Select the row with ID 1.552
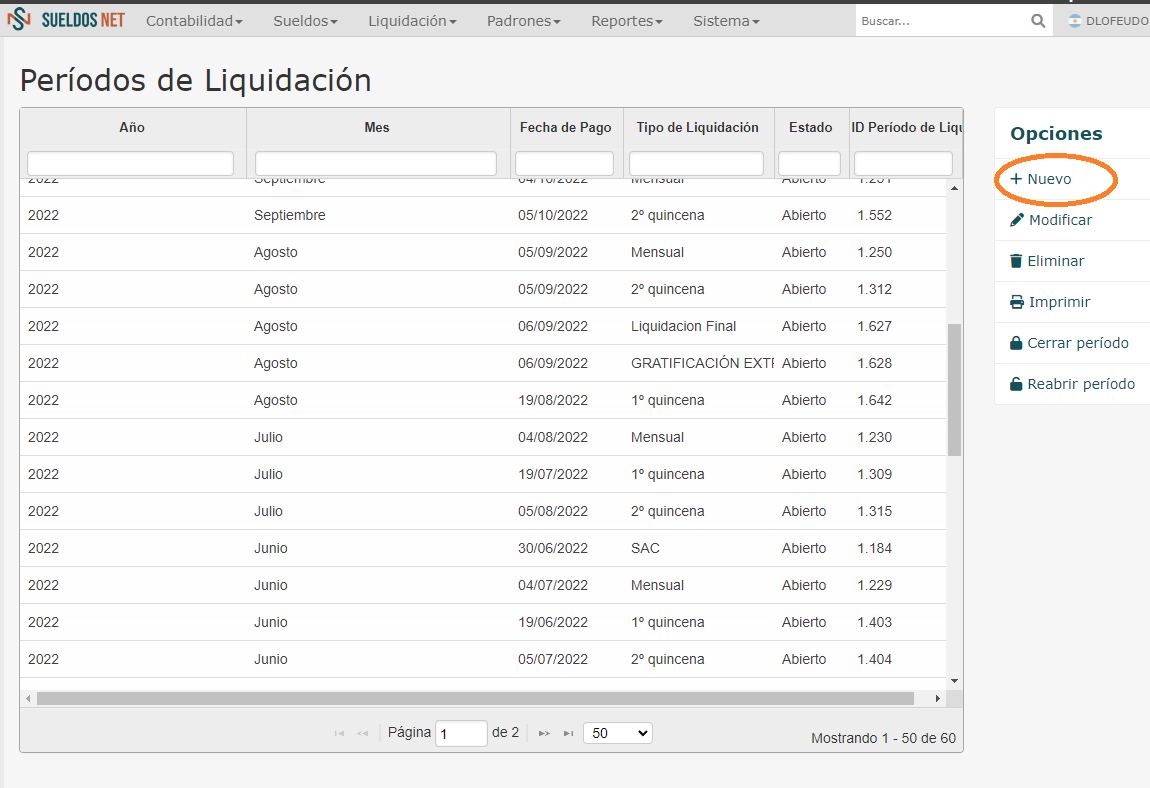Image resolution: width=1150 pixels, height=788 pixels. 483,216
